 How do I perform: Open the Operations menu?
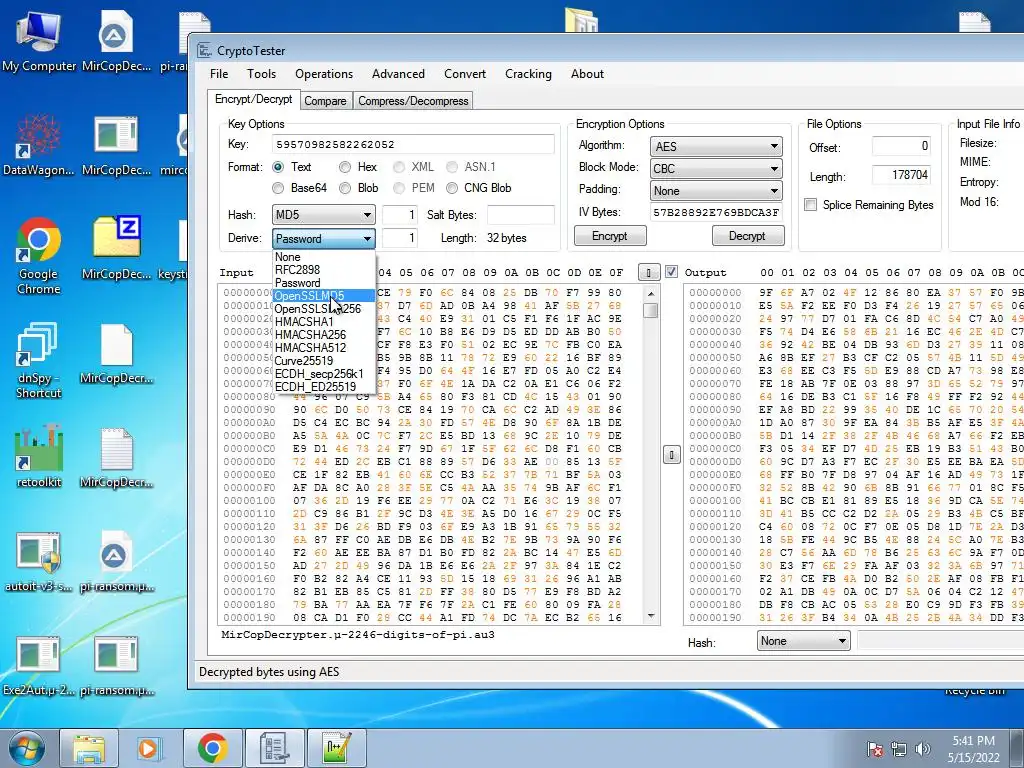[324, 74]
